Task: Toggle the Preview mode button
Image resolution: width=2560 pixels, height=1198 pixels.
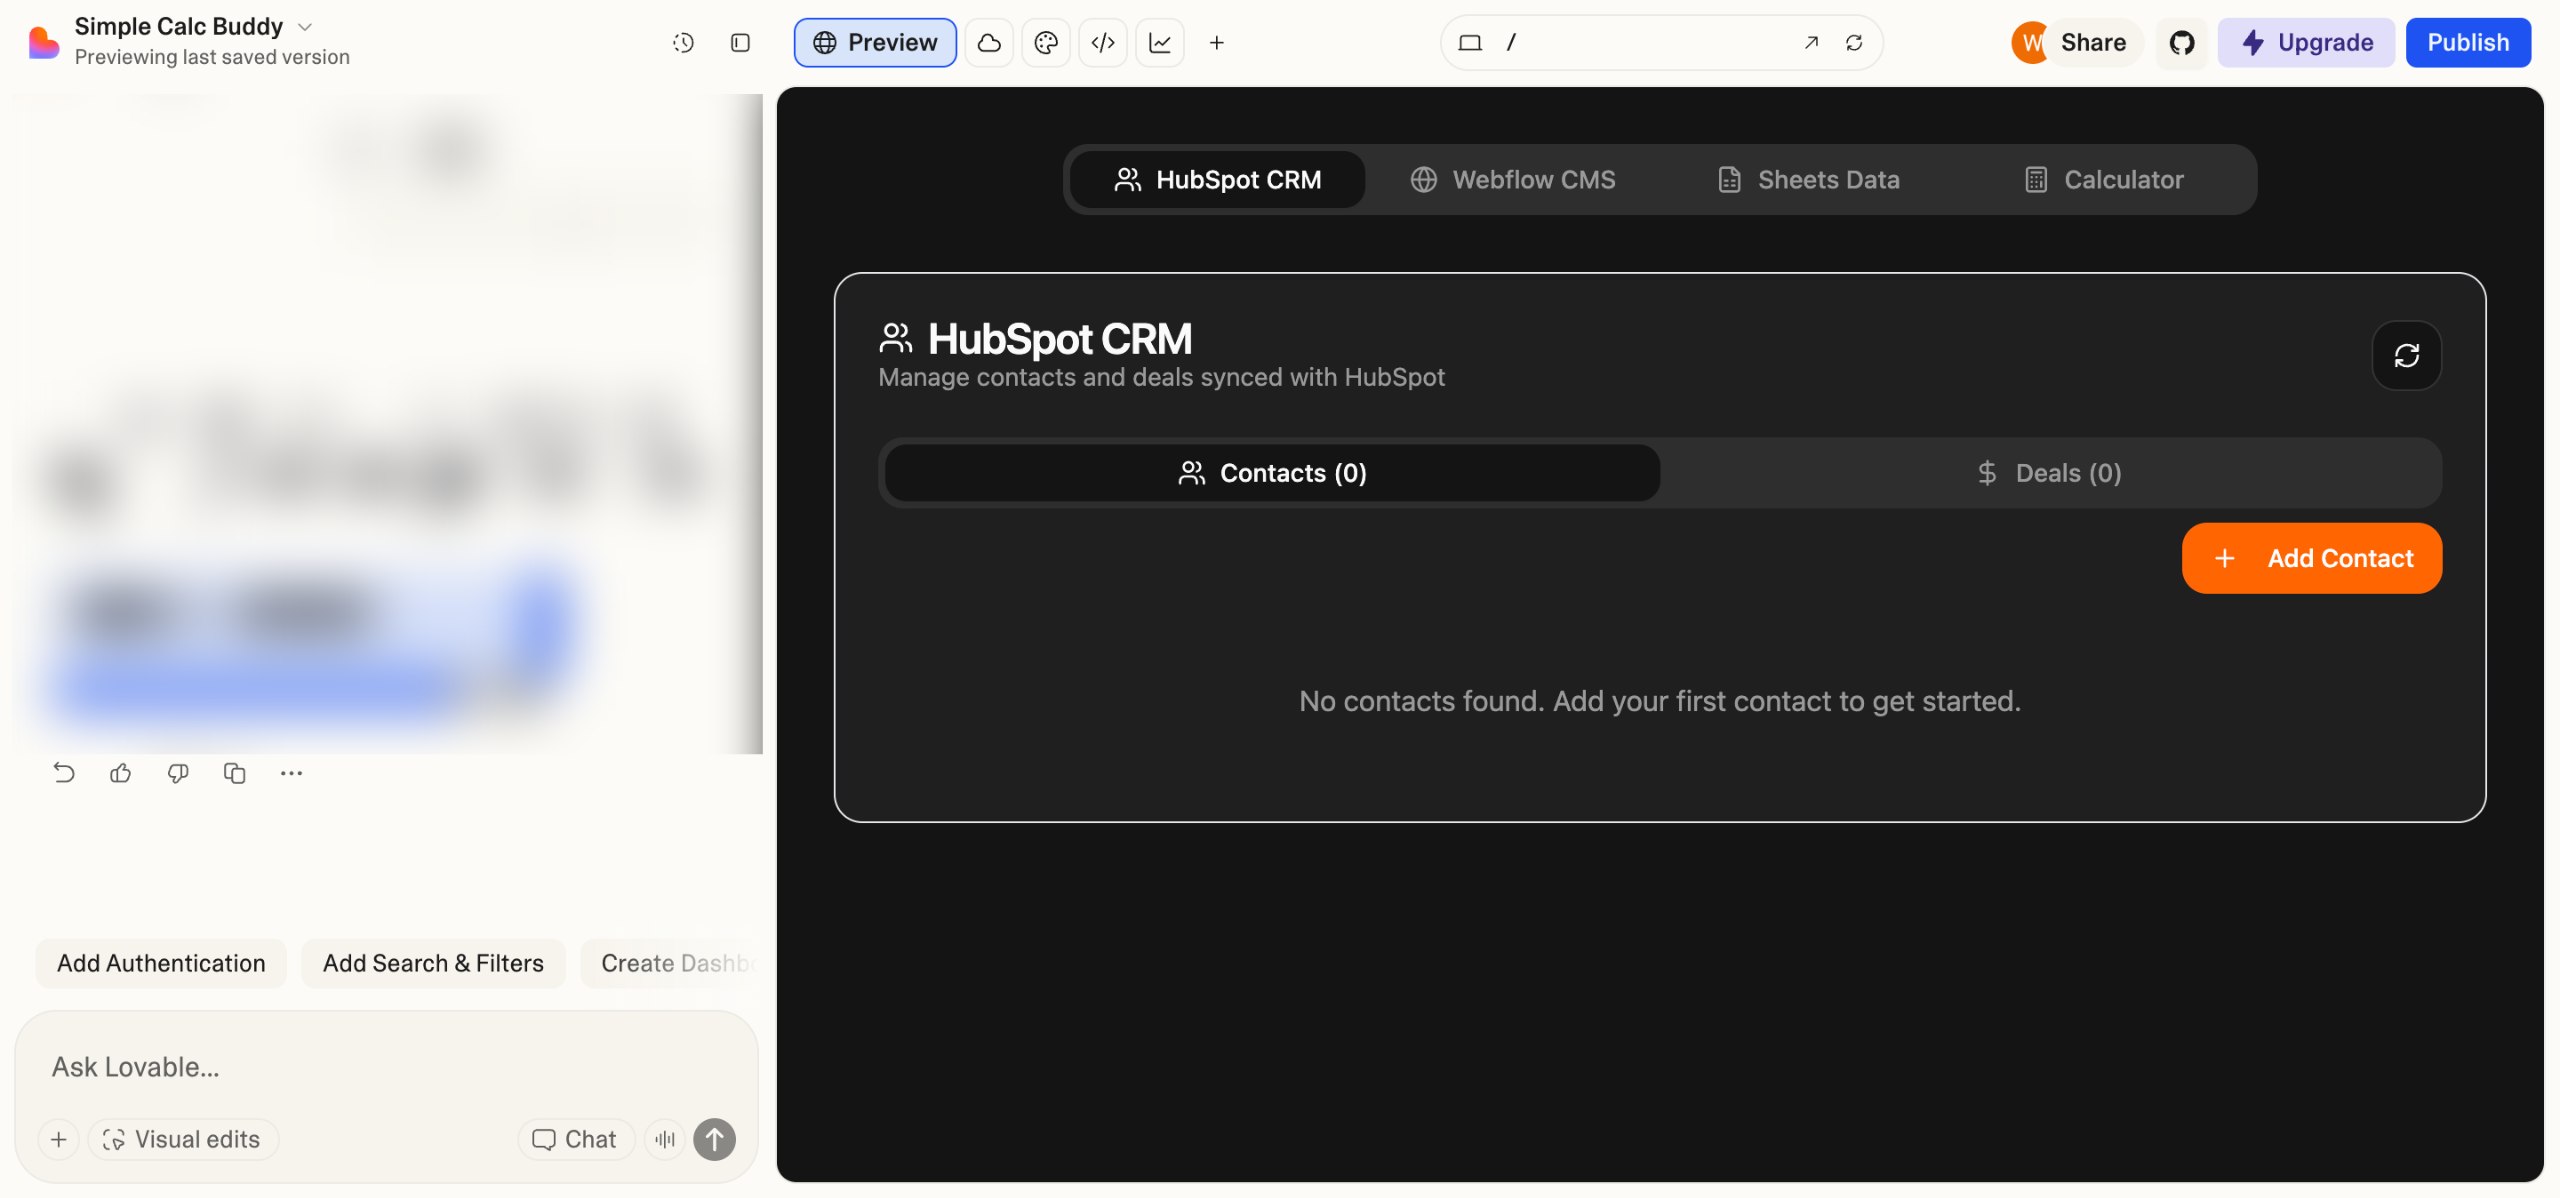Action: [x=875, y=43]
